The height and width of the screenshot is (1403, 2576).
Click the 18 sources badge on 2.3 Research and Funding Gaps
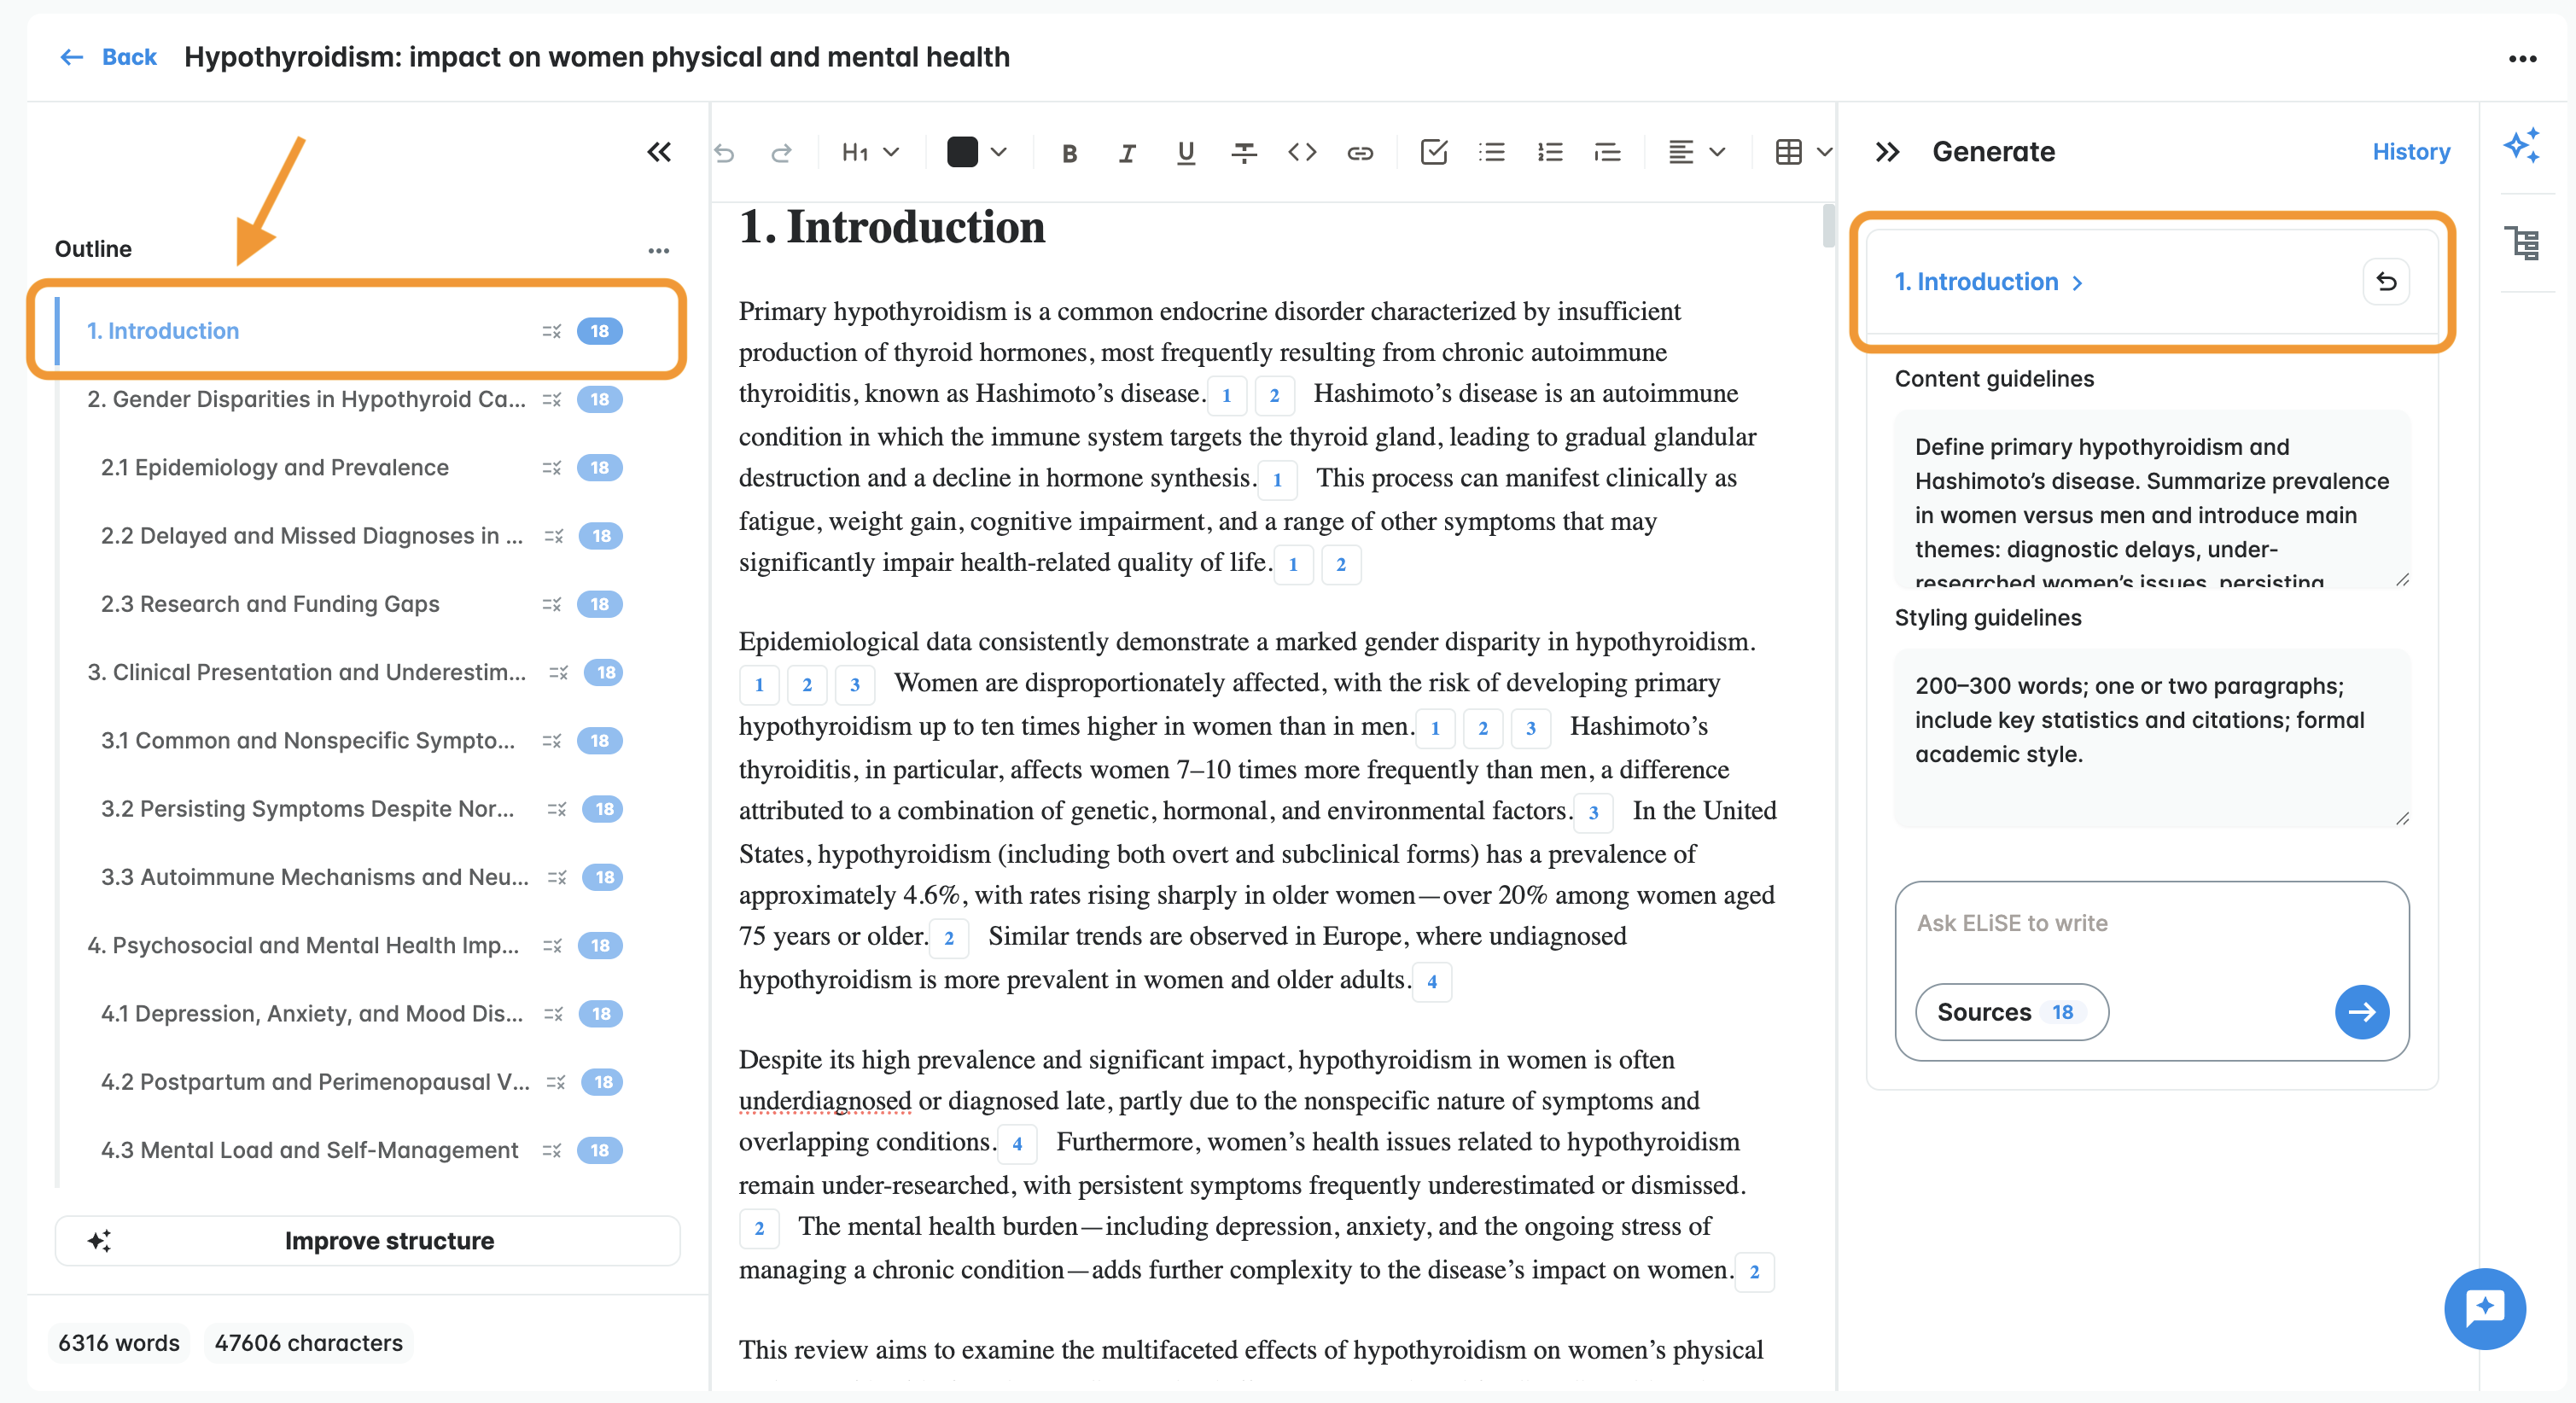(x=600, y=605)
